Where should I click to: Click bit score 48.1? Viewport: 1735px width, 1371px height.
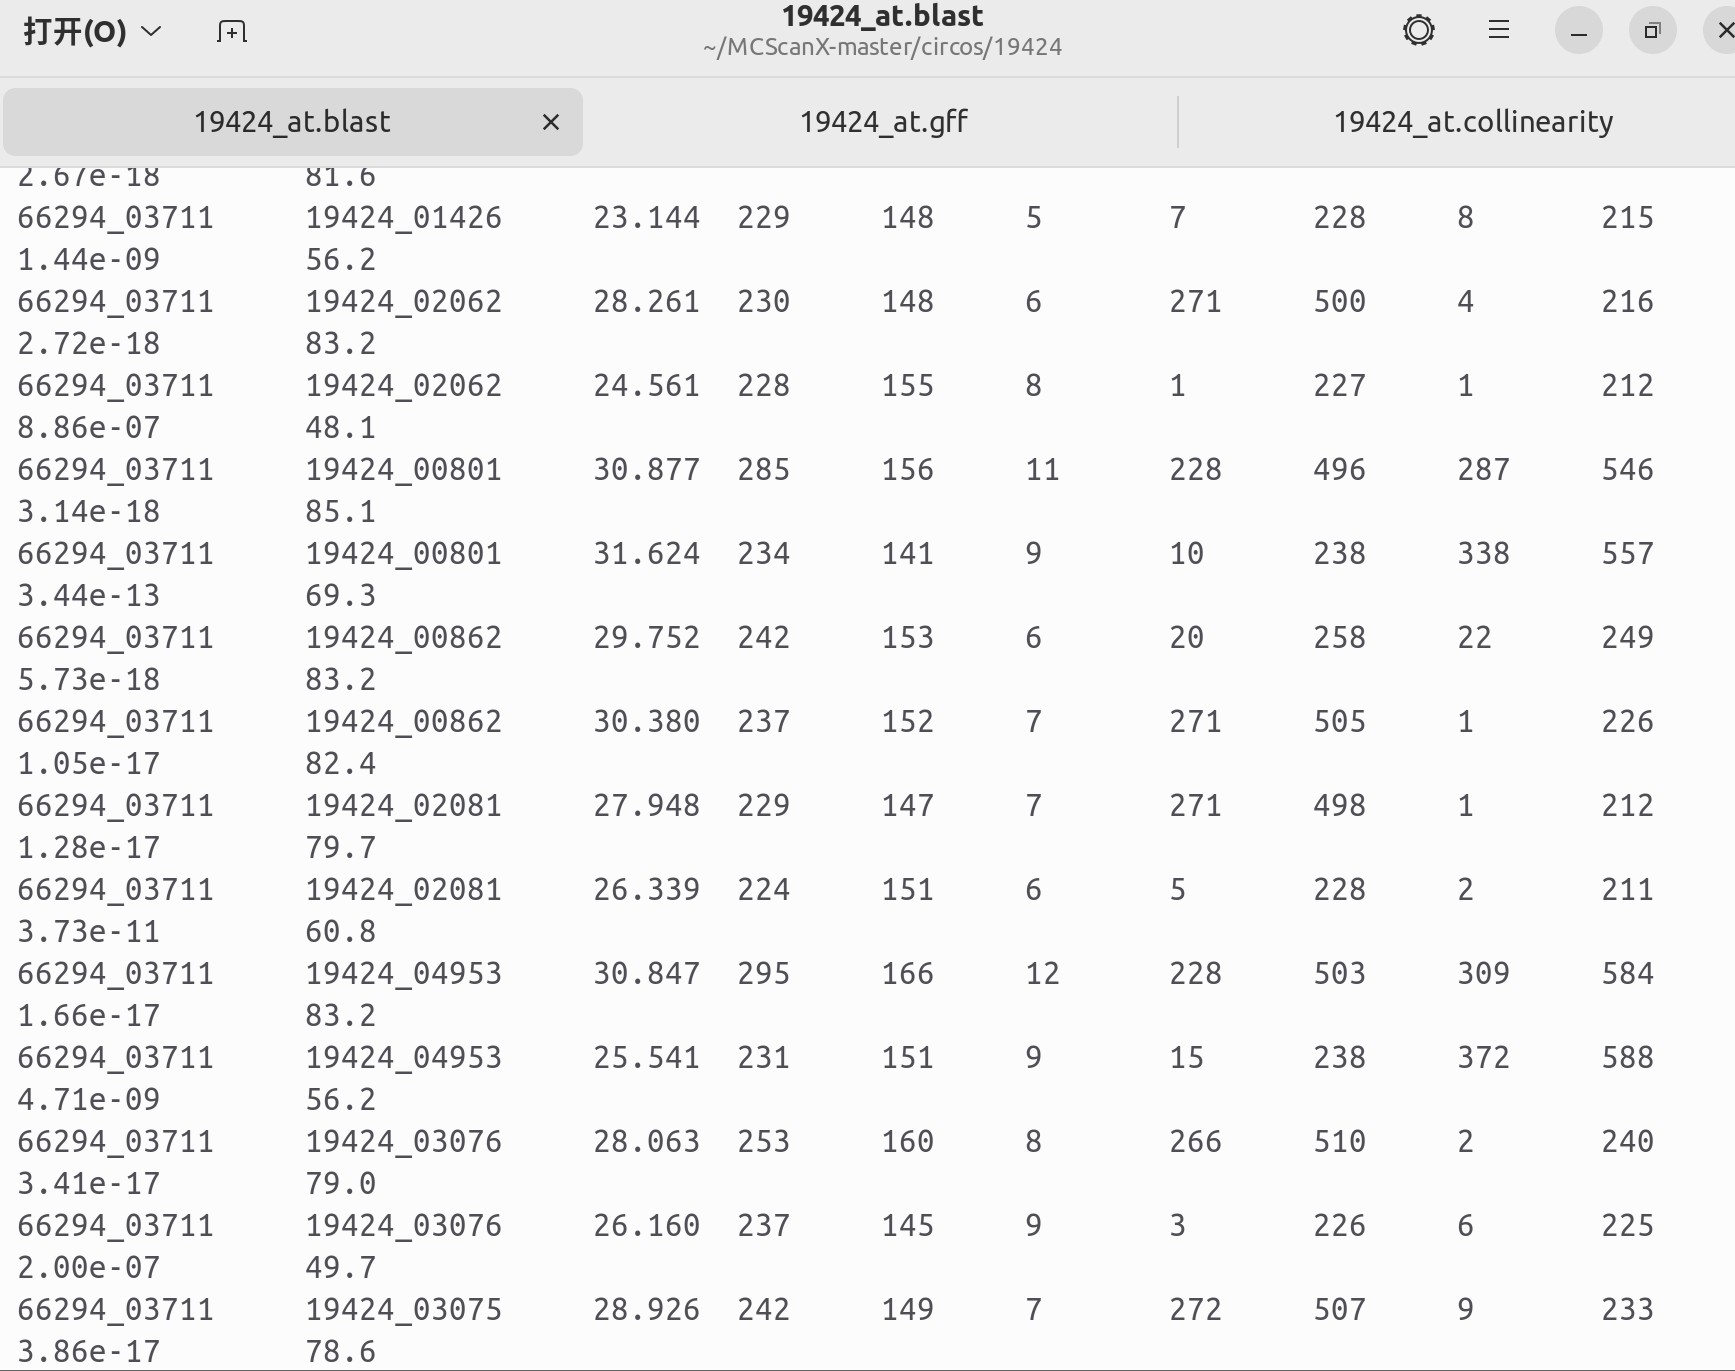tap(340, 428)
